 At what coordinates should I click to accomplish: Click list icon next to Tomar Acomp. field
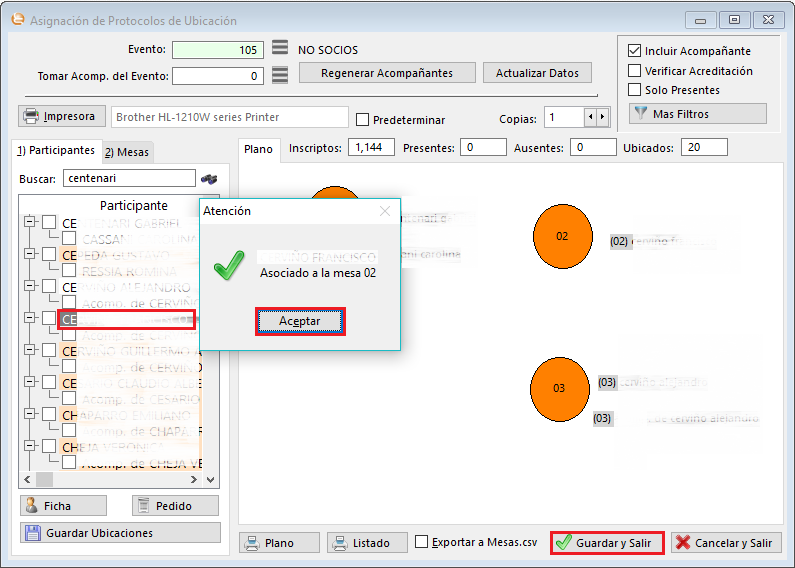(x=280, y=75)
